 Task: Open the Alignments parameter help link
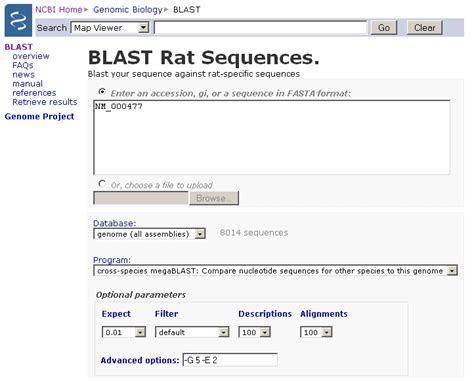coord(324,314)
